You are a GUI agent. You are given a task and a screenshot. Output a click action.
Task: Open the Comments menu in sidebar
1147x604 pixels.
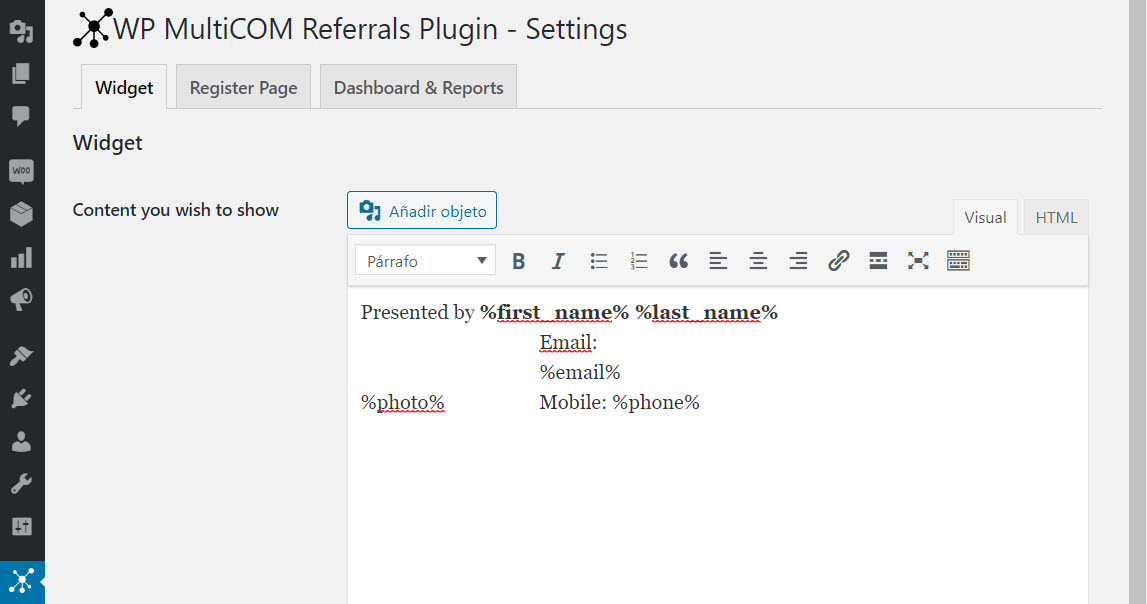point(21,116)
